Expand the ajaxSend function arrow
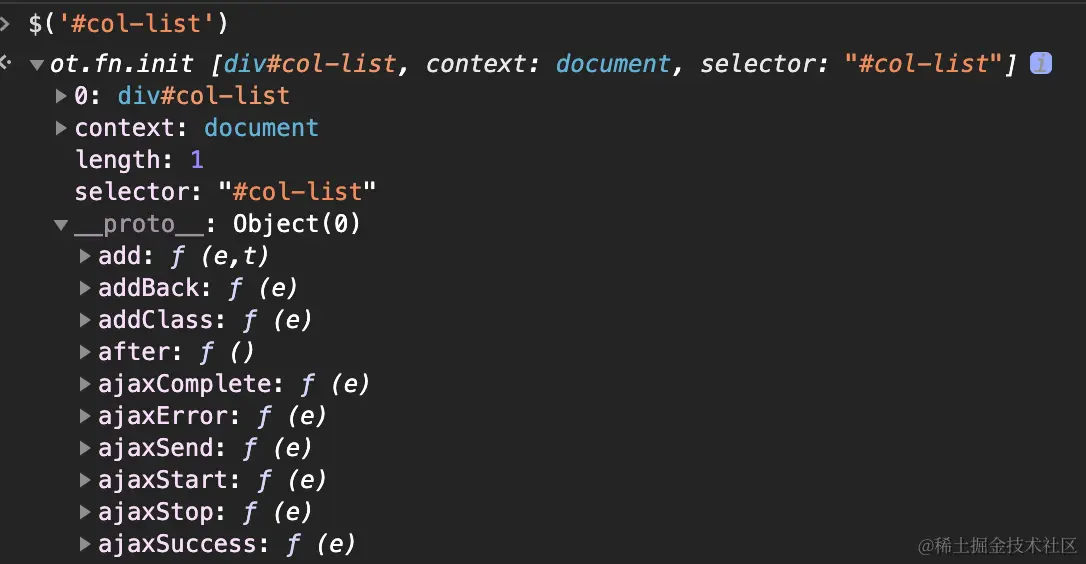Viewport: 1086px width, 564px height. (86, 449)
